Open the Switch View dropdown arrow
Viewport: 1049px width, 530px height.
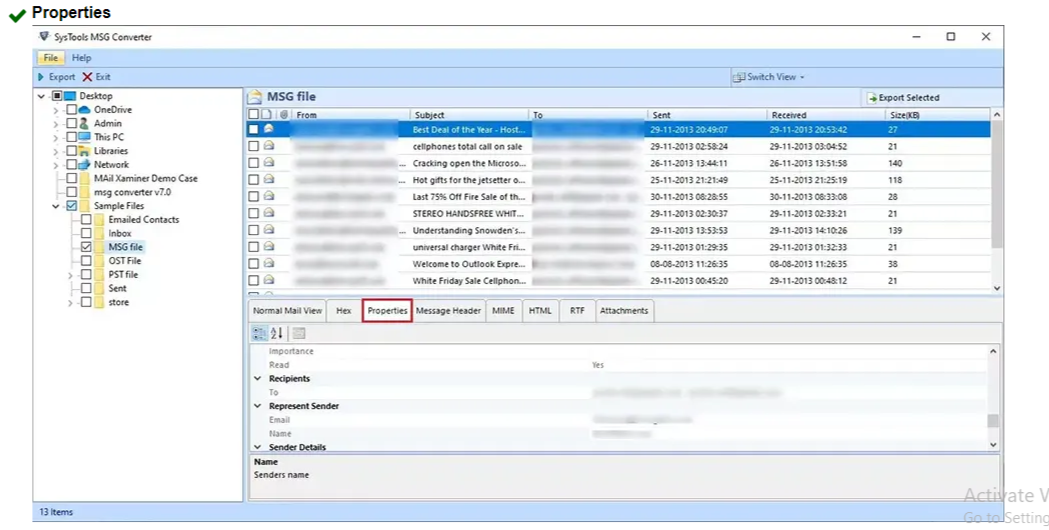[x=802, y=77]
